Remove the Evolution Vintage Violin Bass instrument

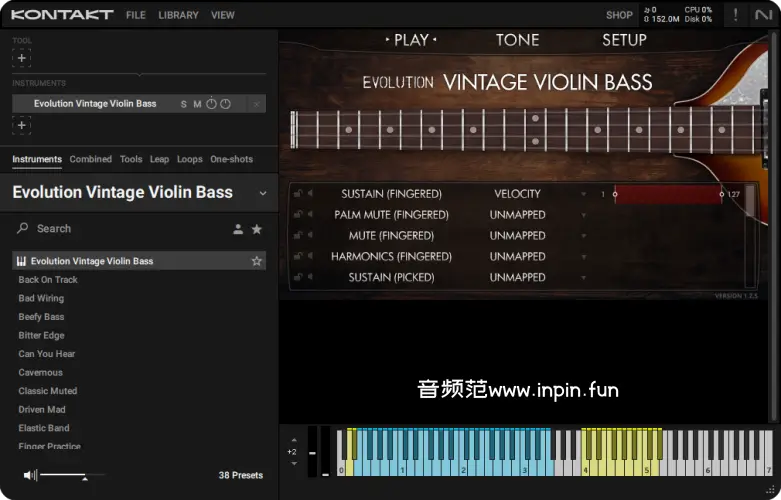coord(256,104)
